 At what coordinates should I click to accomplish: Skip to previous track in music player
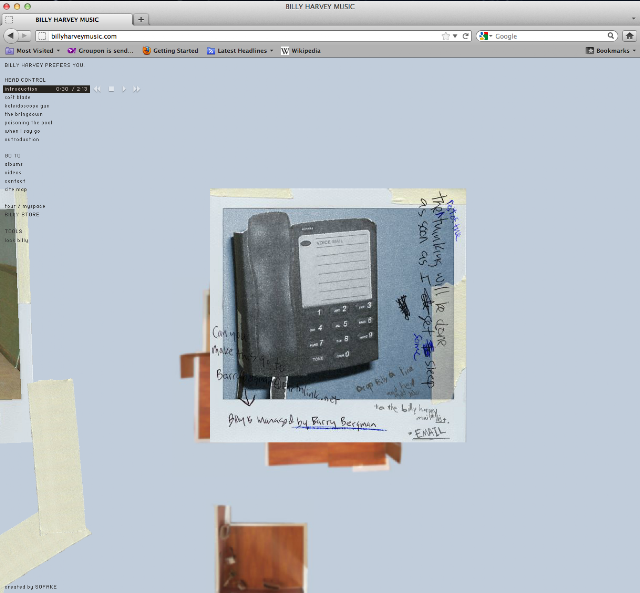(97, 89)
